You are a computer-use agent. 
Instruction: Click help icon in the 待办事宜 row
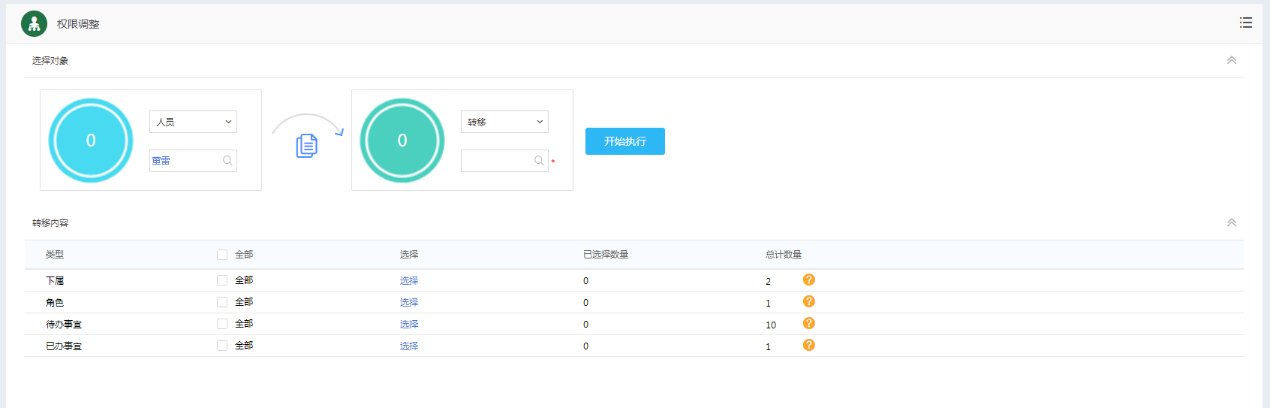(x=809, y=323)
